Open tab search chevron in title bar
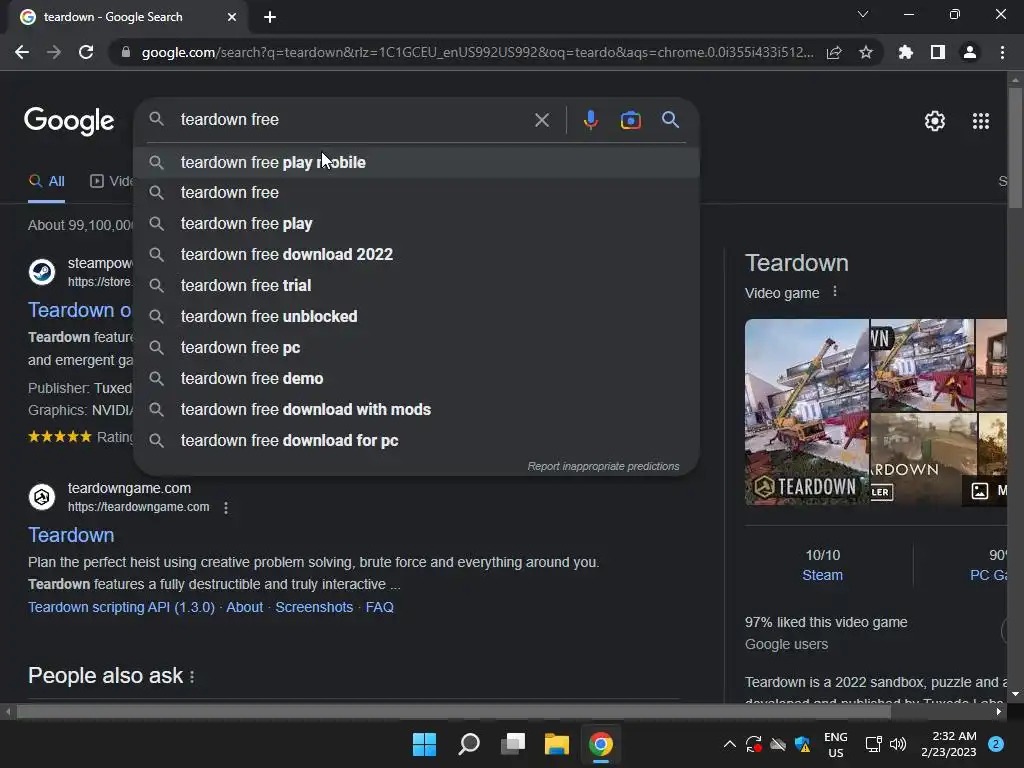1024x768 pixels. (863, 14)
